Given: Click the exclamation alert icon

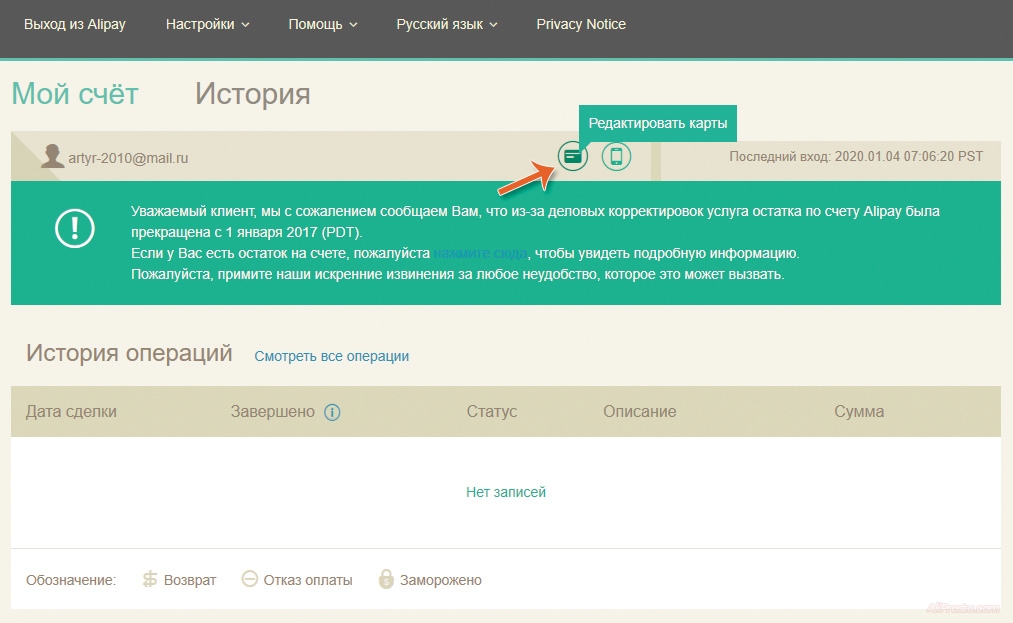Looking at the screenshot, I should (73, 229).
